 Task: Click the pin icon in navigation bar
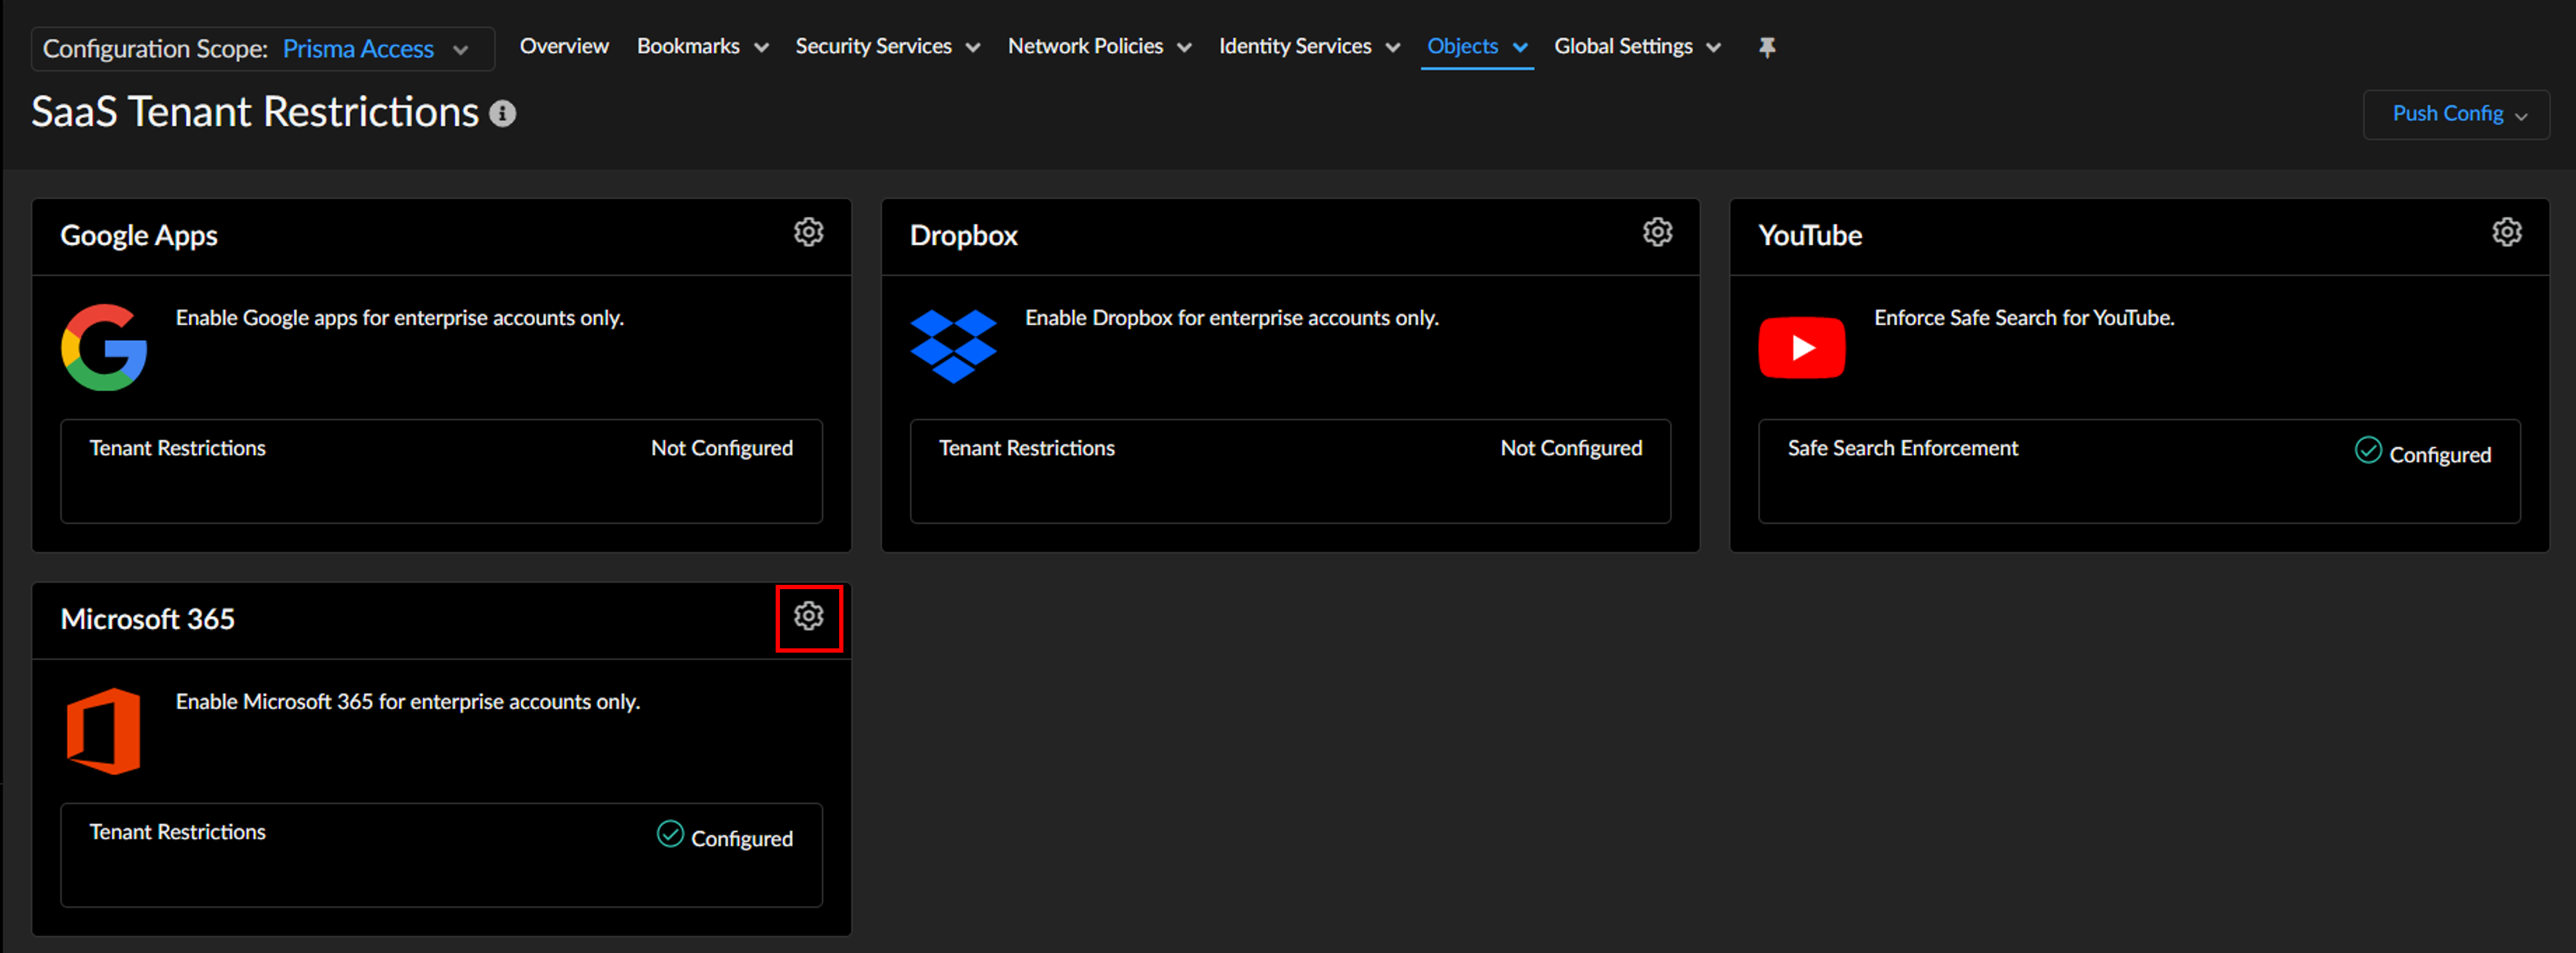tap(1767, 47)
